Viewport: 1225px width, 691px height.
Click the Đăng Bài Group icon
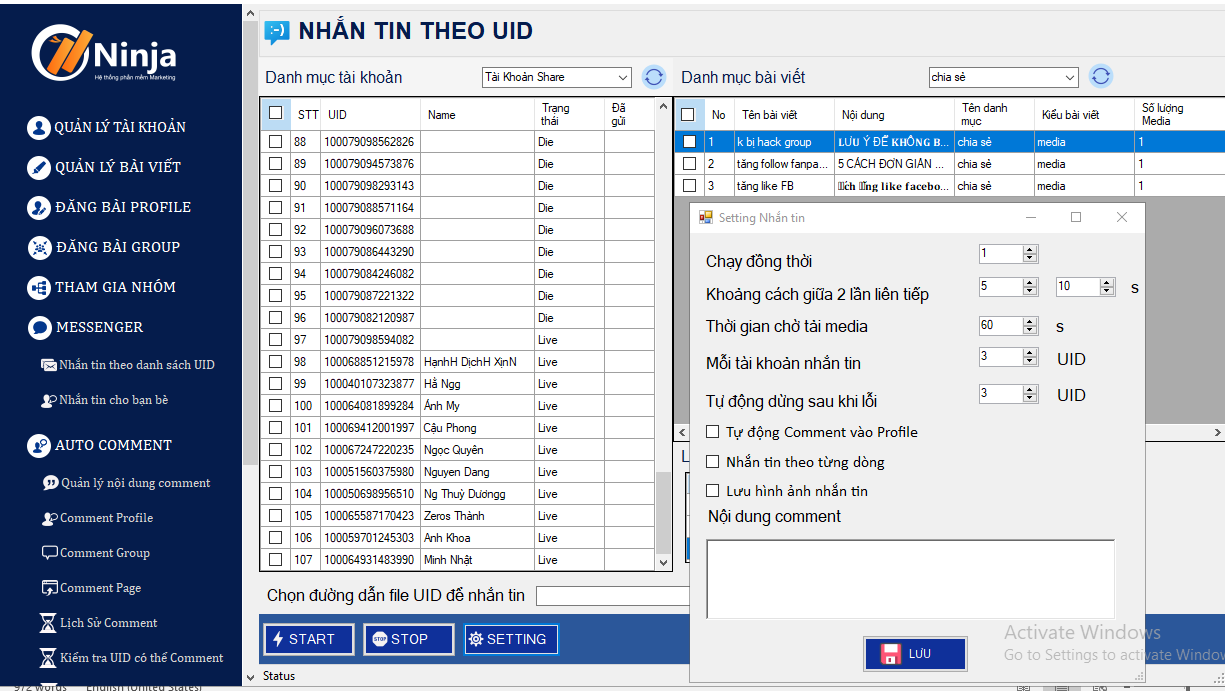(39, 247)
